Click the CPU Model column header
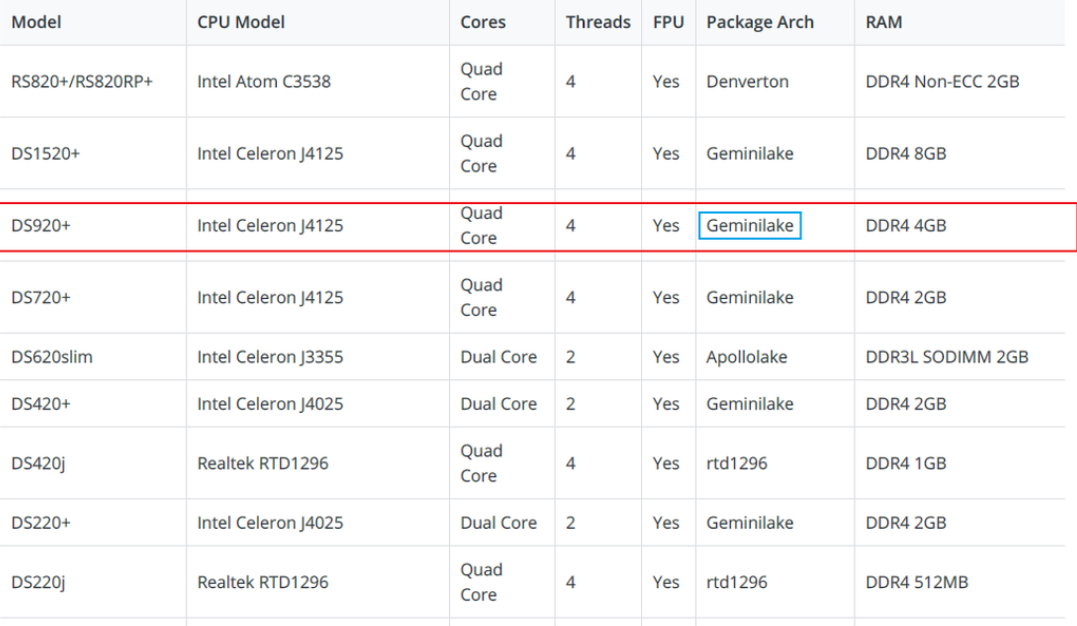Viewport: 1077px width, 626px height. pyautogui.click(x=241, y=22)
